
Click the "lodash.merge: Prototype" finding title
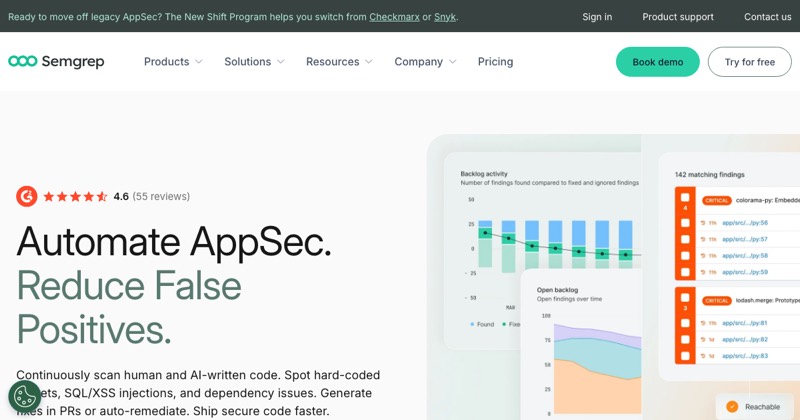tap(767, 301)
